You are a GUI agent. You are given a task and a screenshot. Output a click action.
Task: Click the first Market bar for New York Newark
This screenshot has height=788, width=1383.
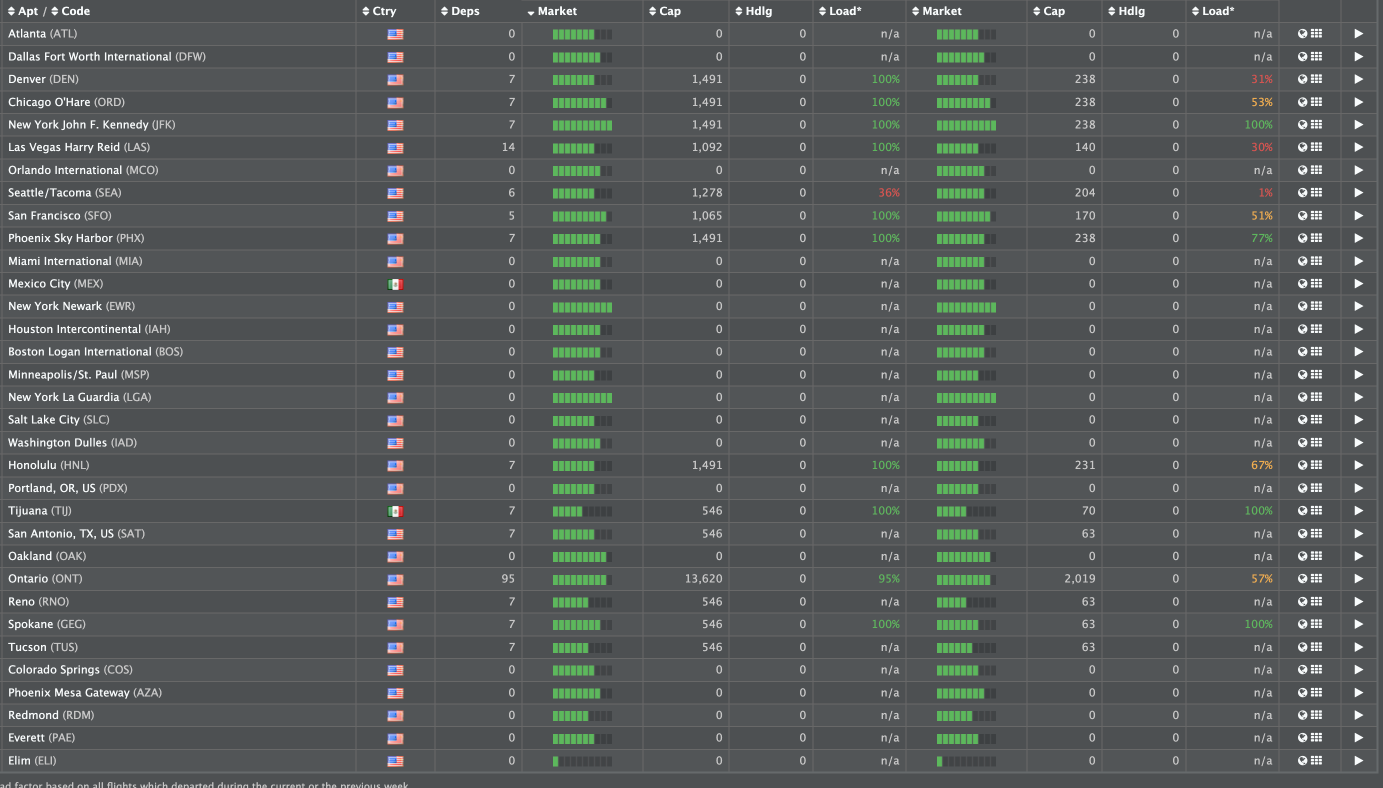click(x=582, y=307)
